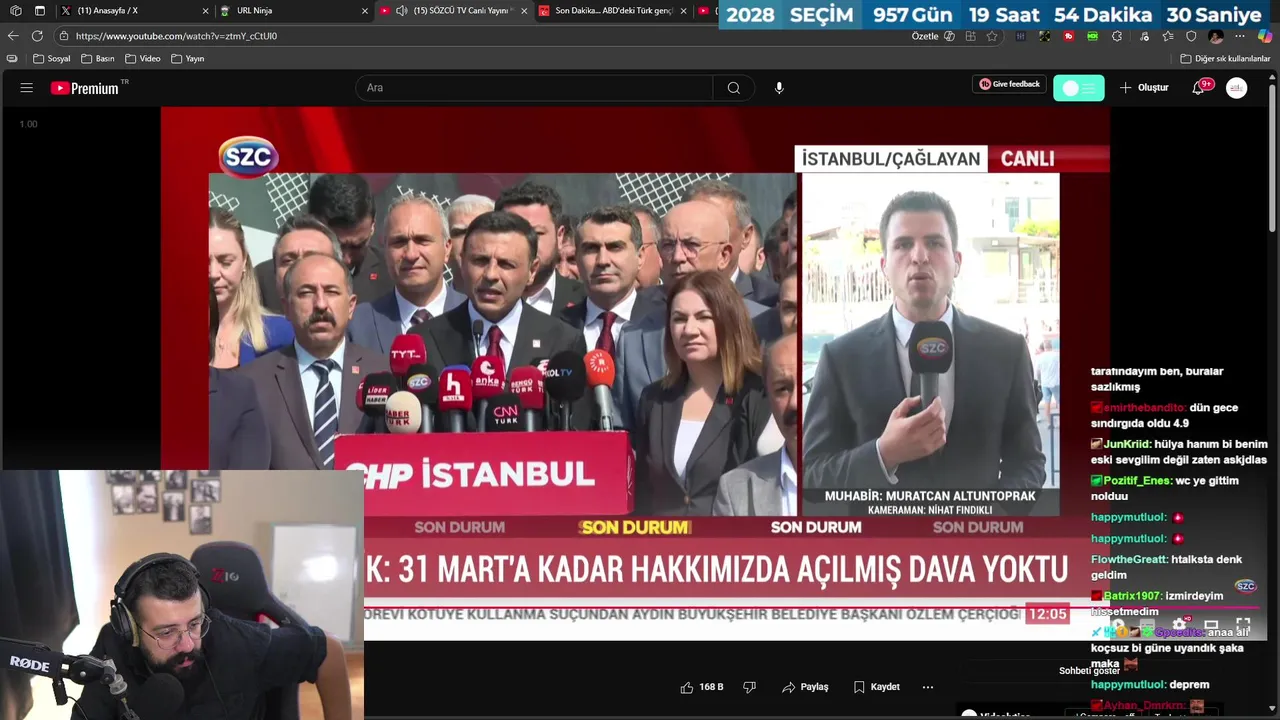Open the Sosyal bookmarks folder
The height and width of the screenshot is (720, 1280).
(x=52, y=59)
